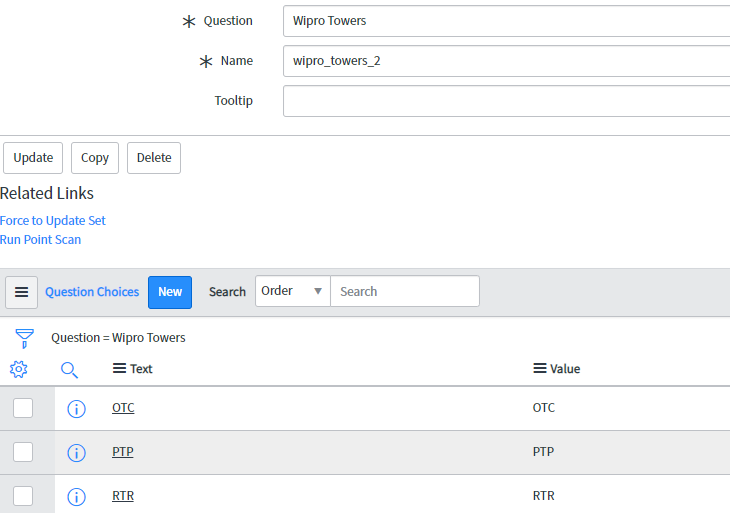
Task: Select the RTR value cell
Action: (544, 496)
